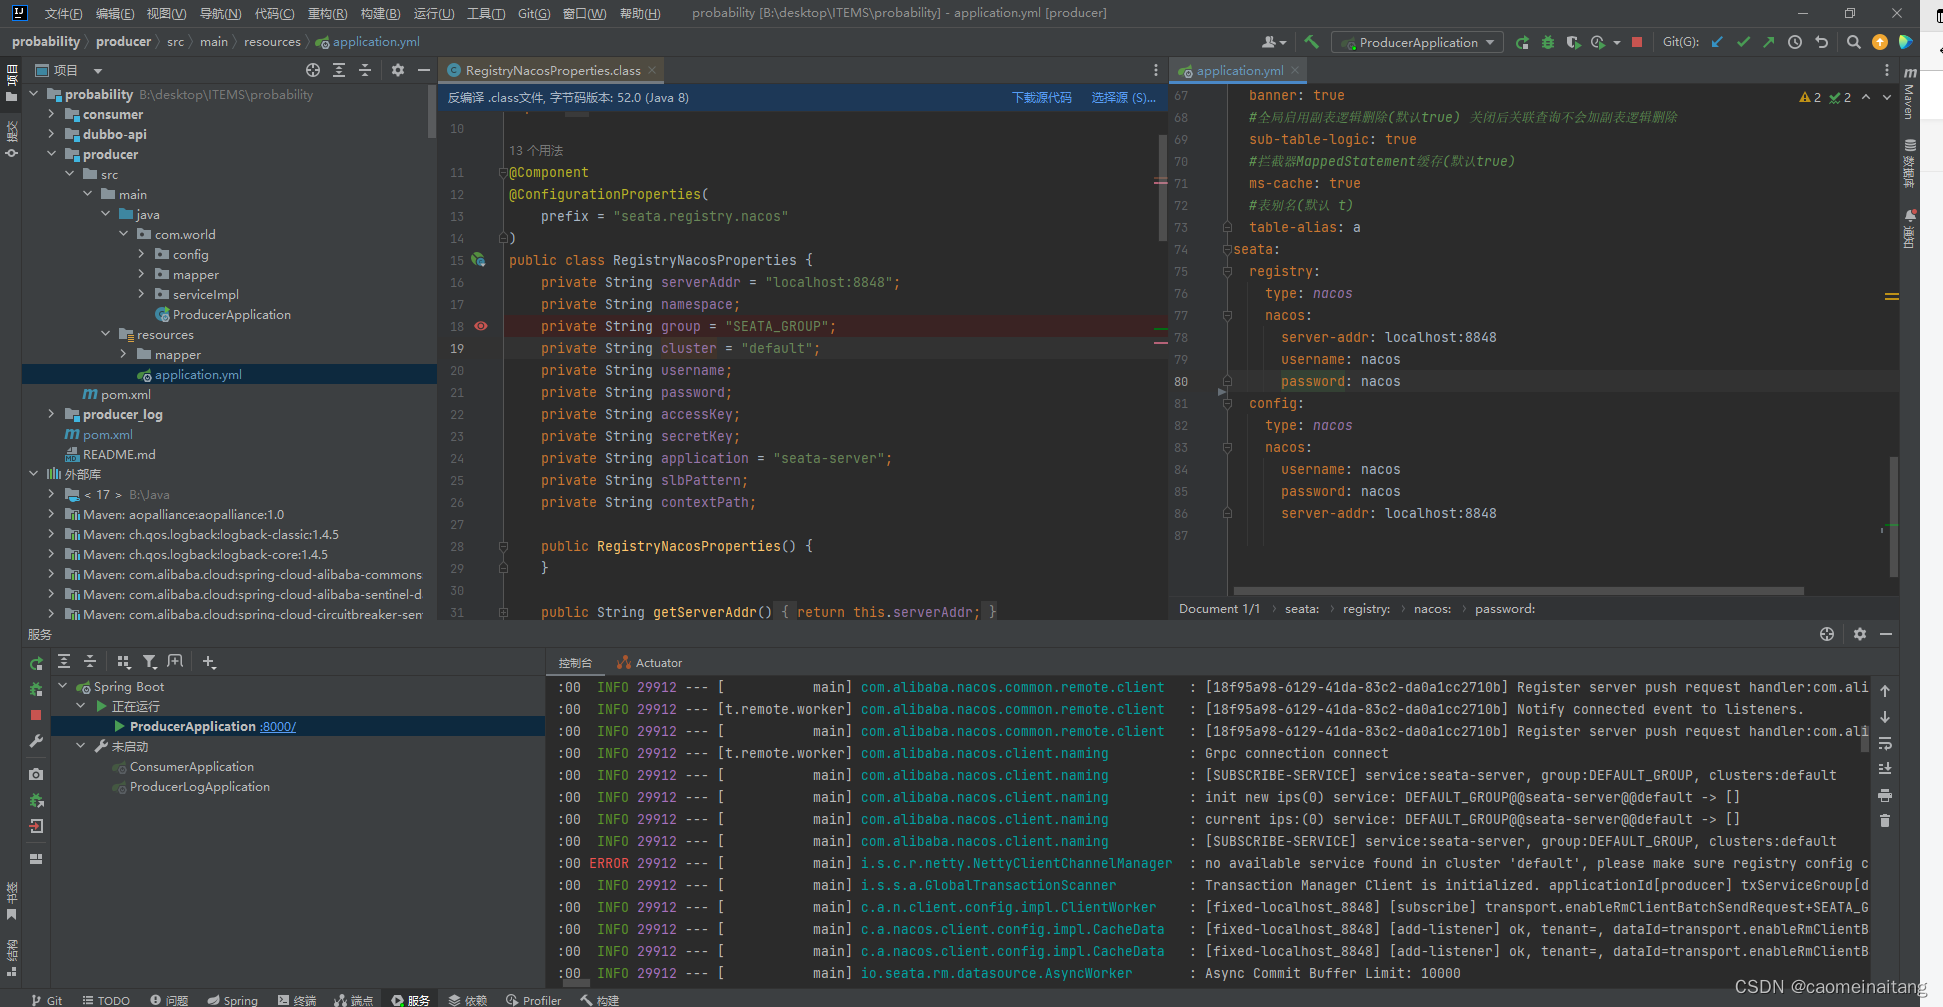Click the 下载源代码 link in the decompiler banner
The height and width of the screenshot is (1007, 1943).
(x=1042, y=97)
